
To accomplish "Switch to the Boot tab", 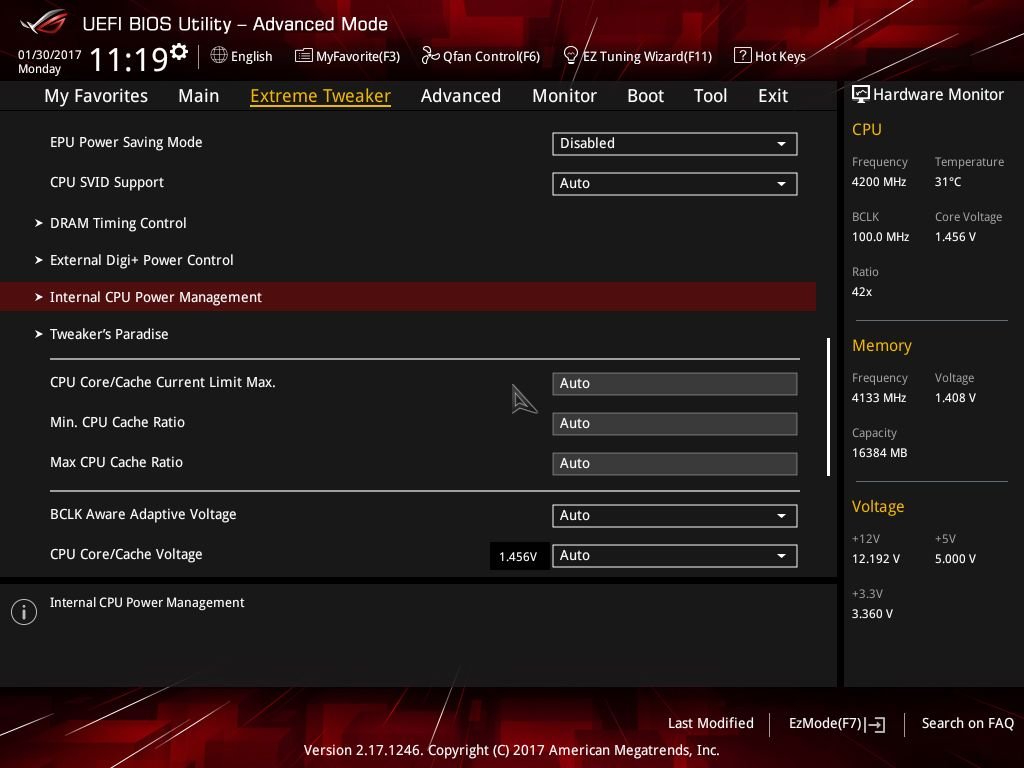I will click(x=645, y=96).
